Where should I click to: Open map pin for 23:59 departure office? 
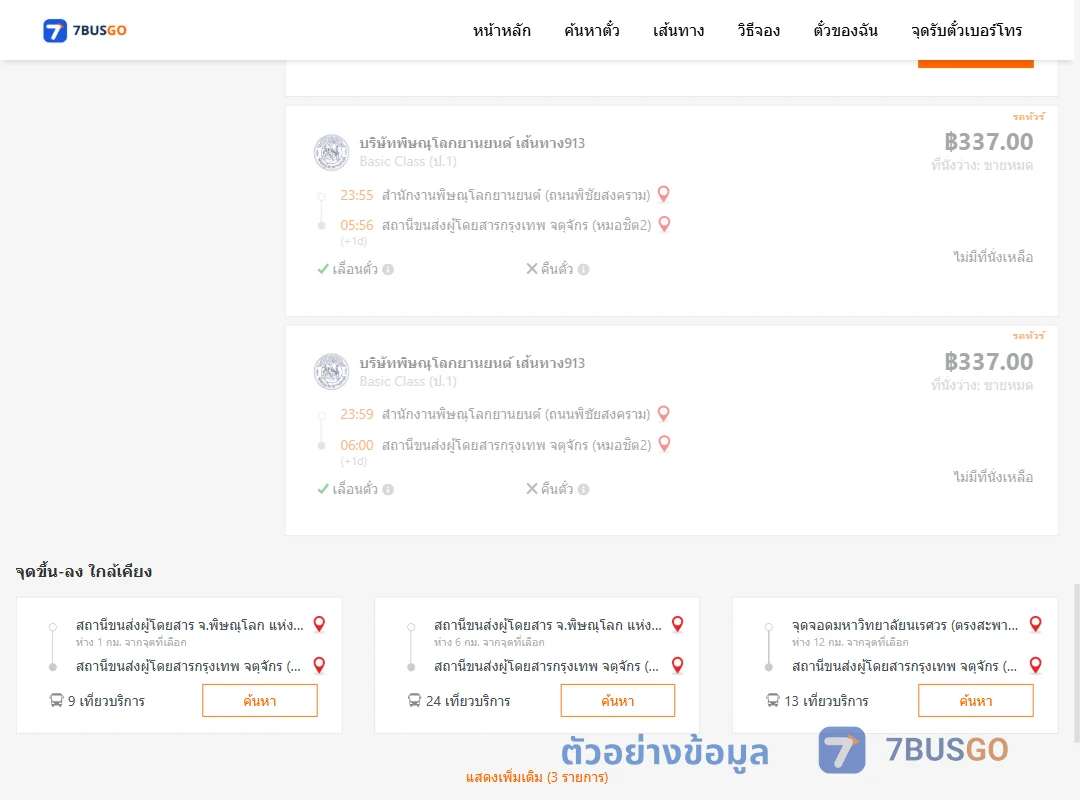pos(663,413)
